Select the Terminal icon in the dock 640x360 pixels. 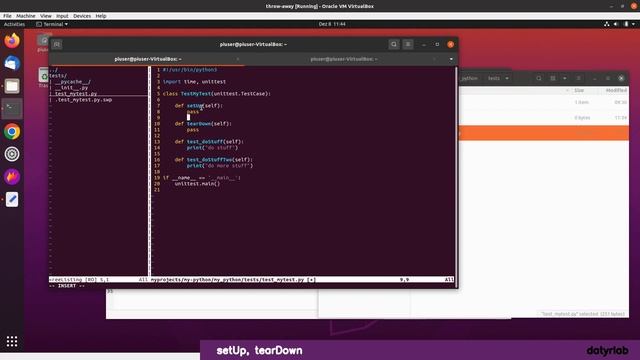[x=12, y=109]
